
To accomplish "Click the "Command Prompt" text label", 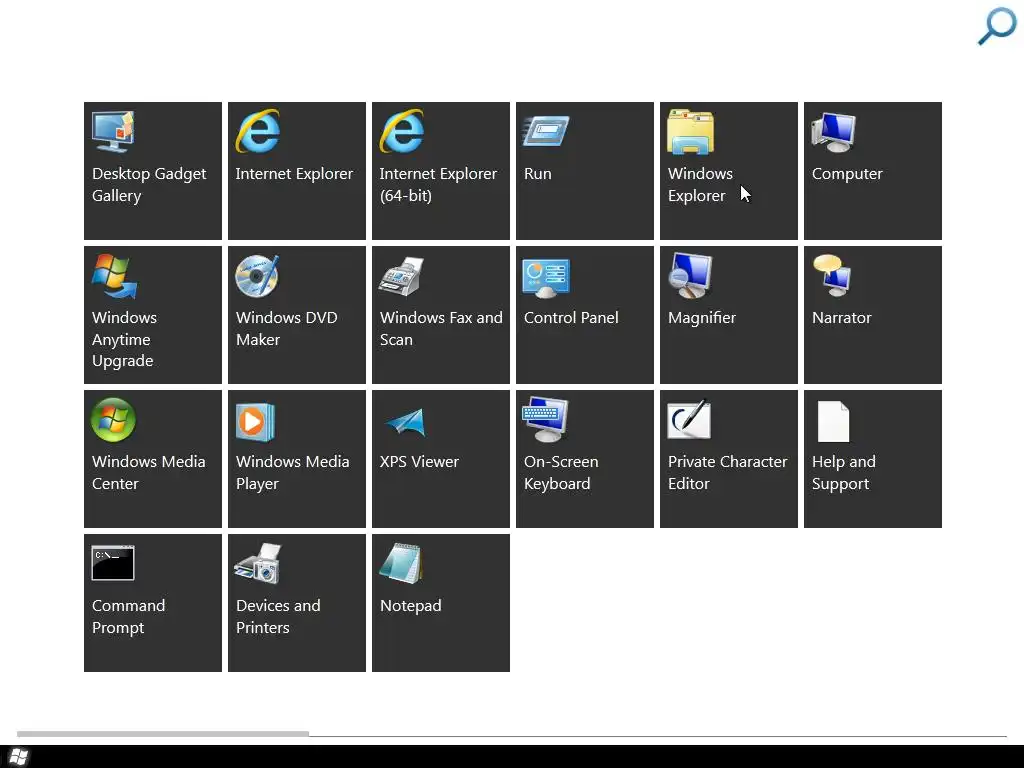I will (129, 616).
